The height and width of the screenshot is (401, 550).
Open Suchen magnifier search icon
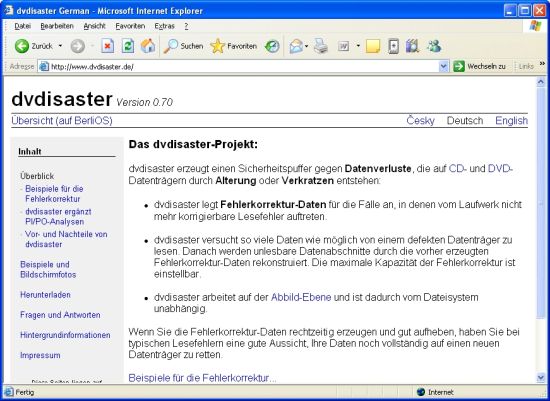click(171, 46)
